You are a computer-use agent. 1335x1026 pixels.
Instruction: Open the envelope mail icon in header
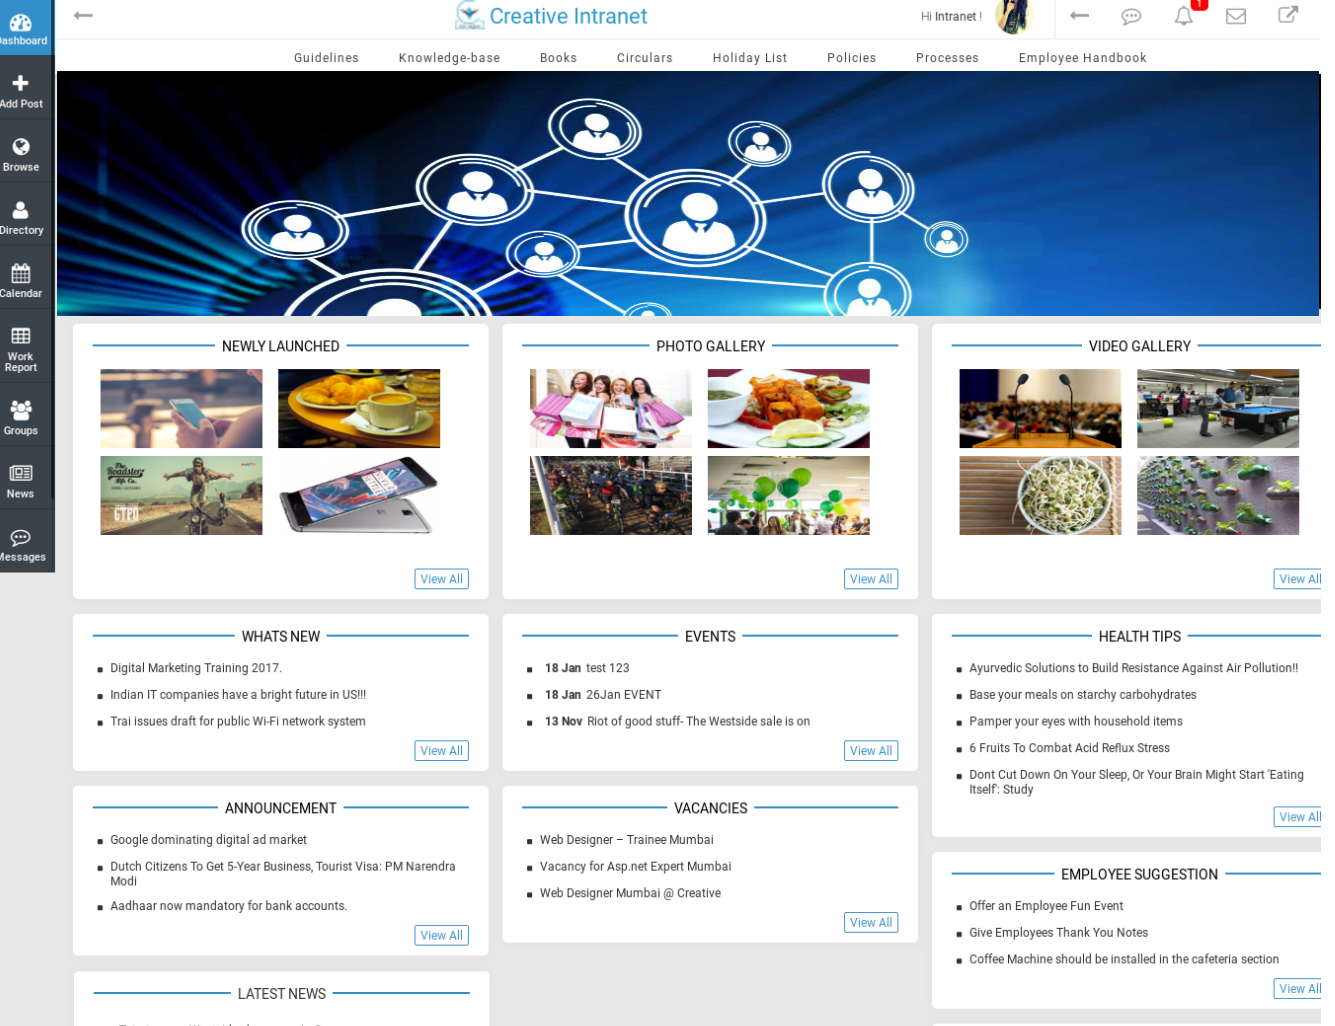point(1236,16)
